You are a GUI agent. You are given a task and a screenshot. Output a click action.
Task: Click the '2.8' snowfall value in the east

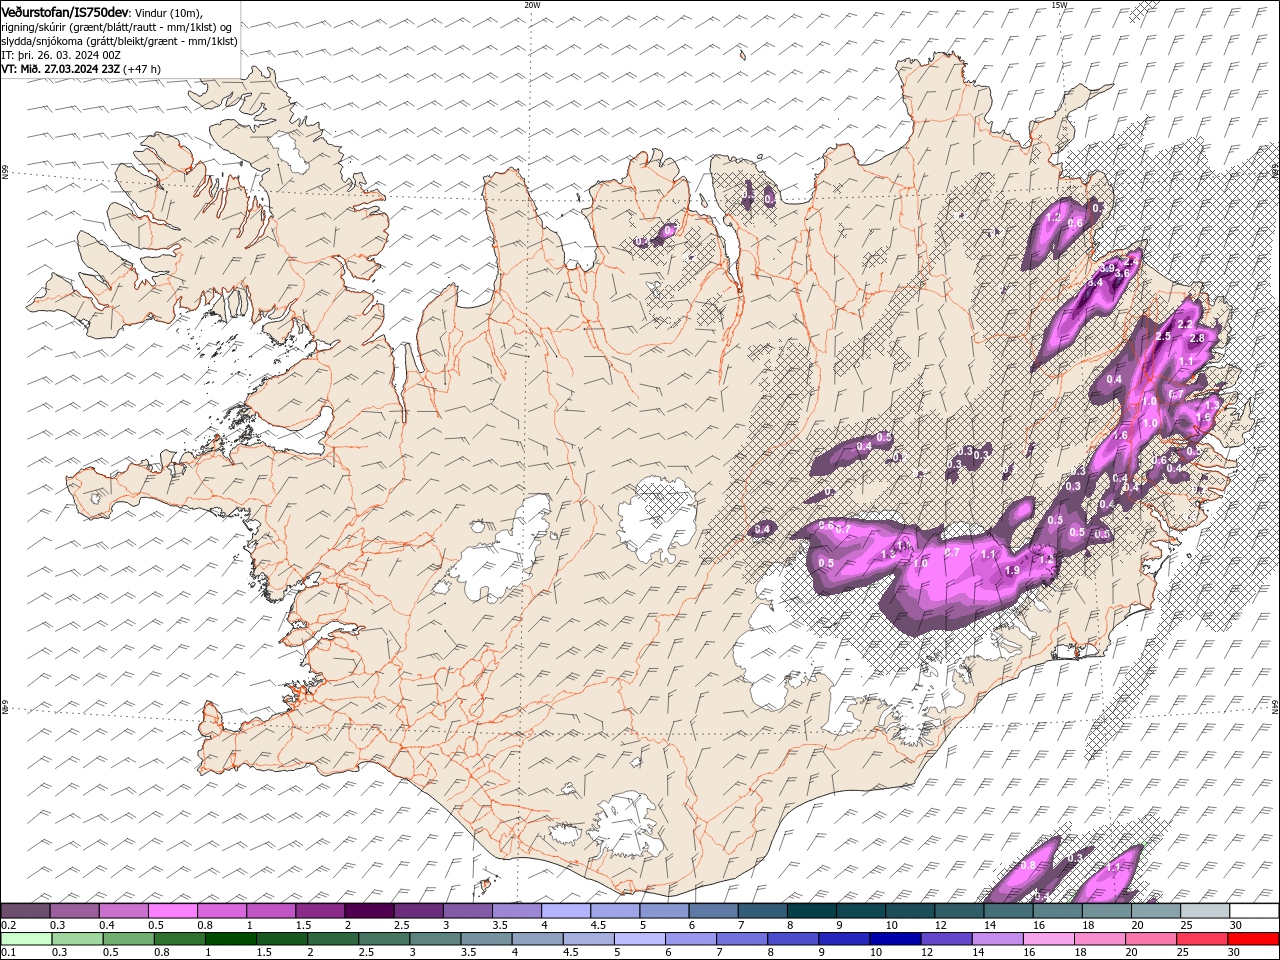point(1197,339)
